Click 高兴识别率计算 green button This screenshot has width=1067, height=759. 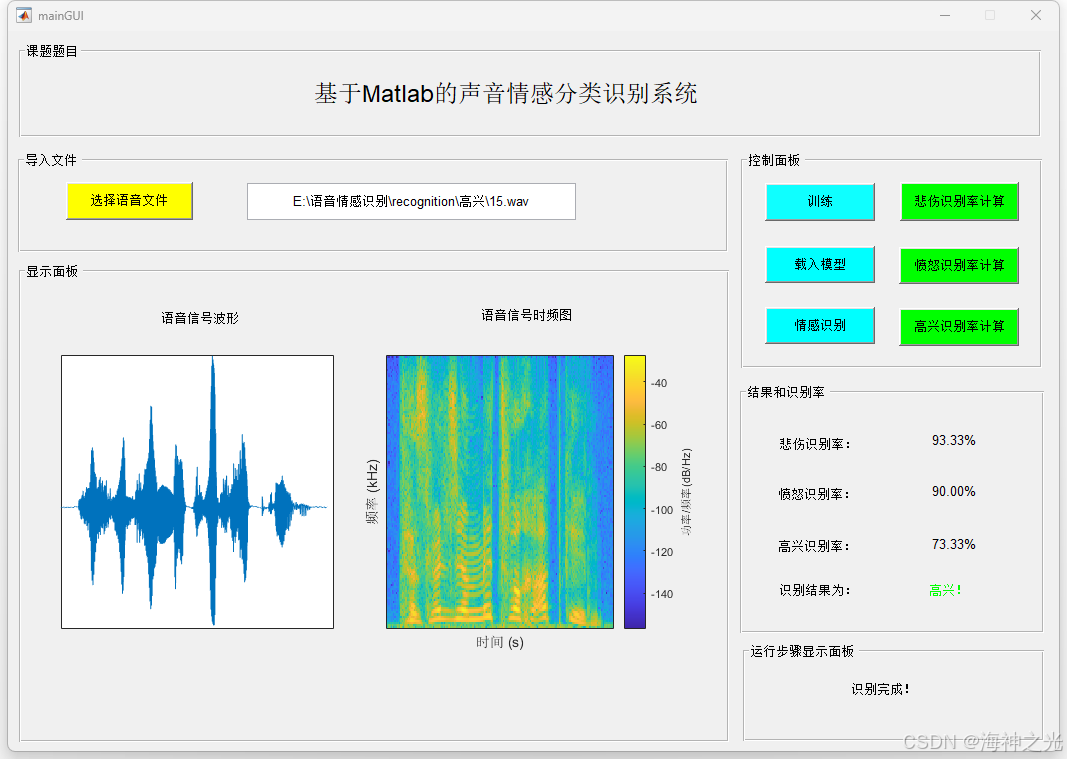click(959, 327)
